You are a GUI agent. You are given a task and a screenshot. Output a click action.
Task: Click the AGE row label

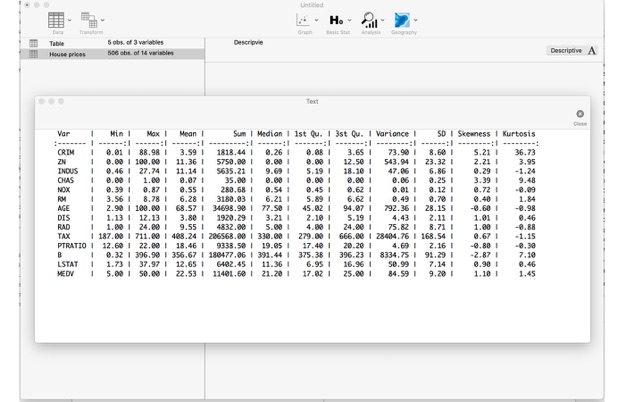pyautogui.click(x=64, y=208)
